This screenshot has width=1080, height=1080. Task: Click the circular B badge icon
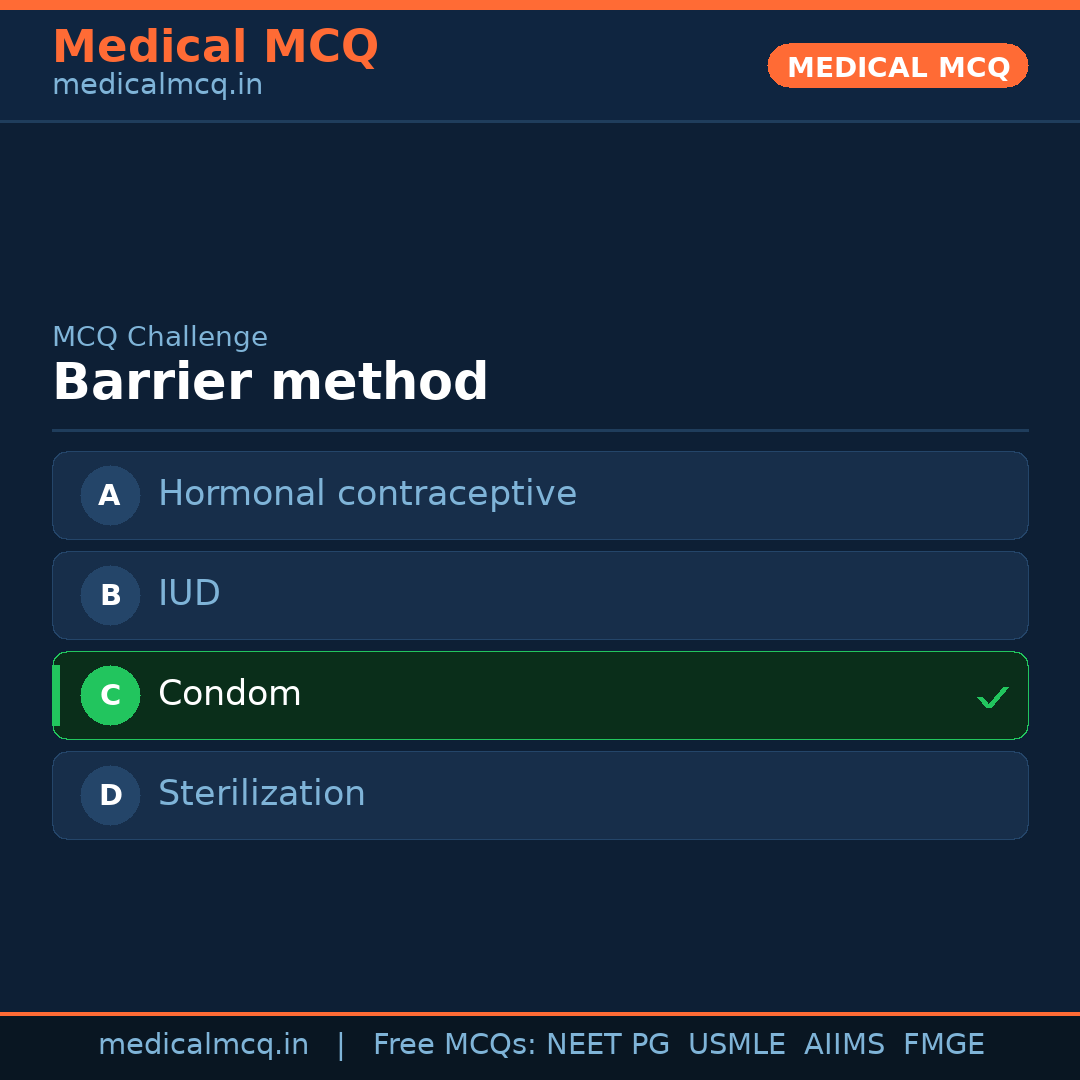(x=110, y=595)
